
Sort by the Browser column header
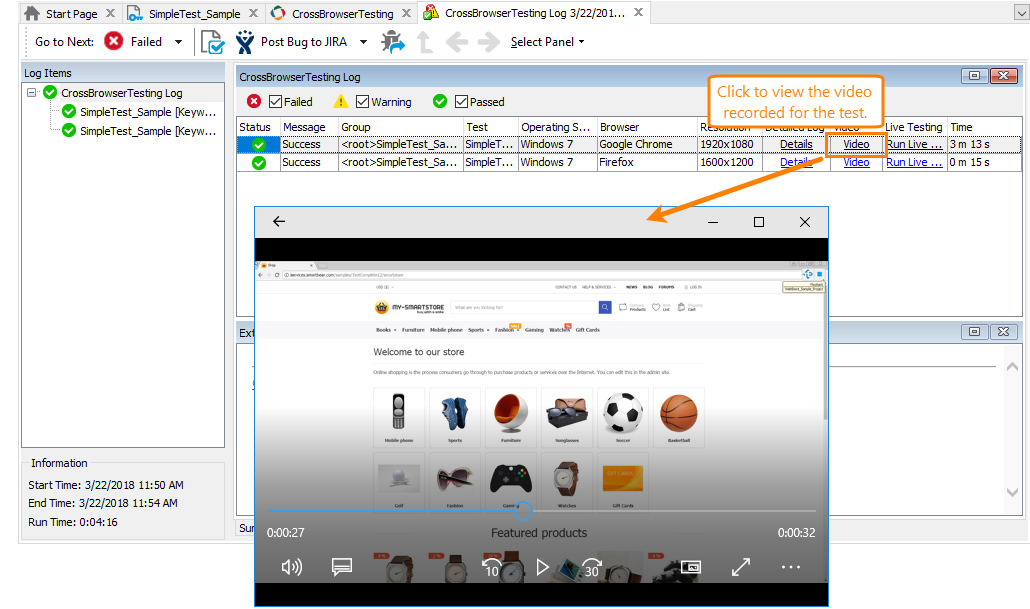coord(647,127)
